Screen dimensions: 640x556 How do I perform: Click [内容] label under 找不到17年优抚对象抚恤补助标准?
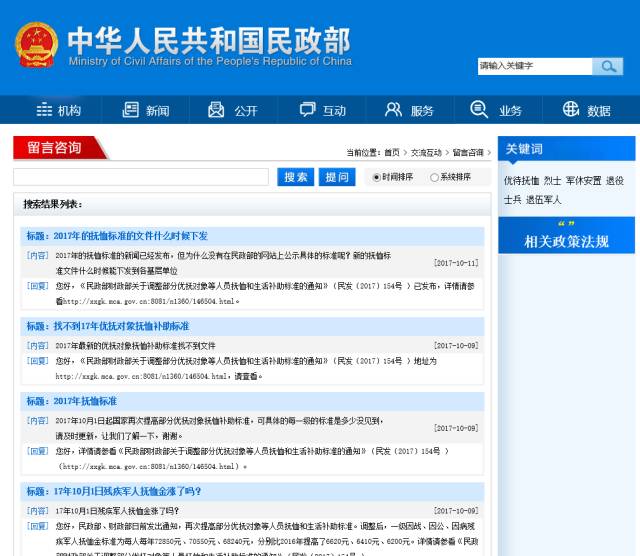[38, 346]
